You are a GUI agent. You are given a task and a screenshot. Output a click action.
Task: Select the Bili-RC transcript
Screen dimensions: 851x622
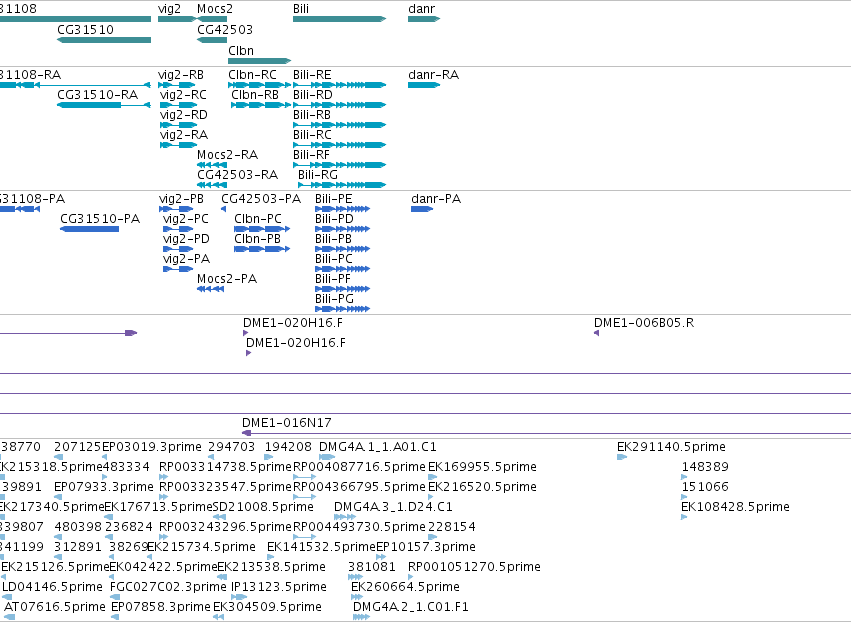coord(340,145)
